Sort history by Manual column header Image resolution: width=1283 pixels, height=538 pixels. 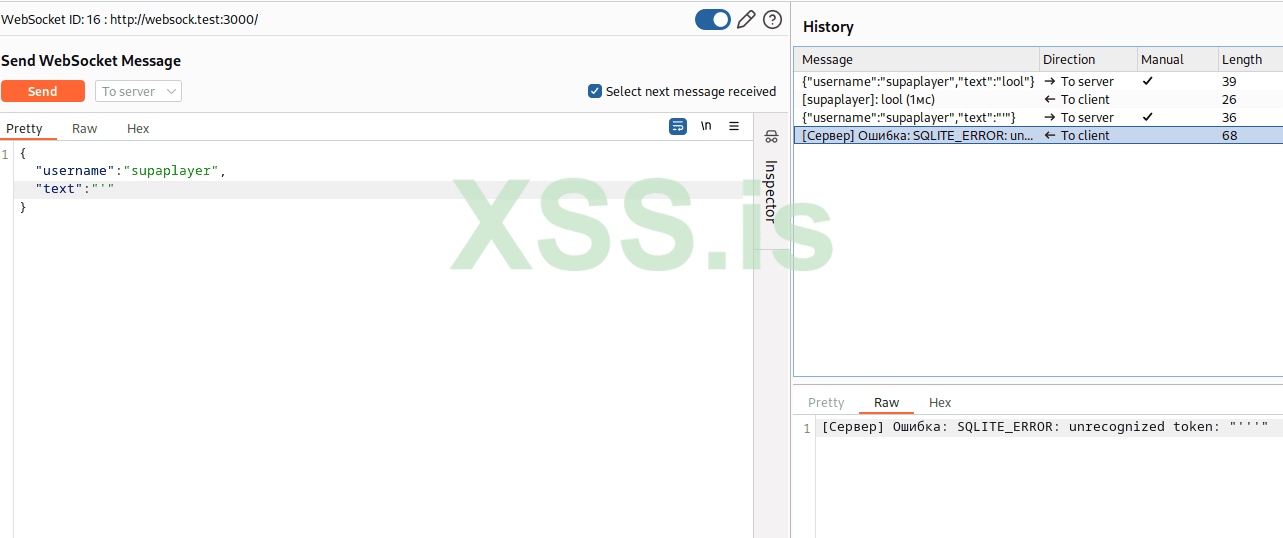click(x=1178, y=59)
